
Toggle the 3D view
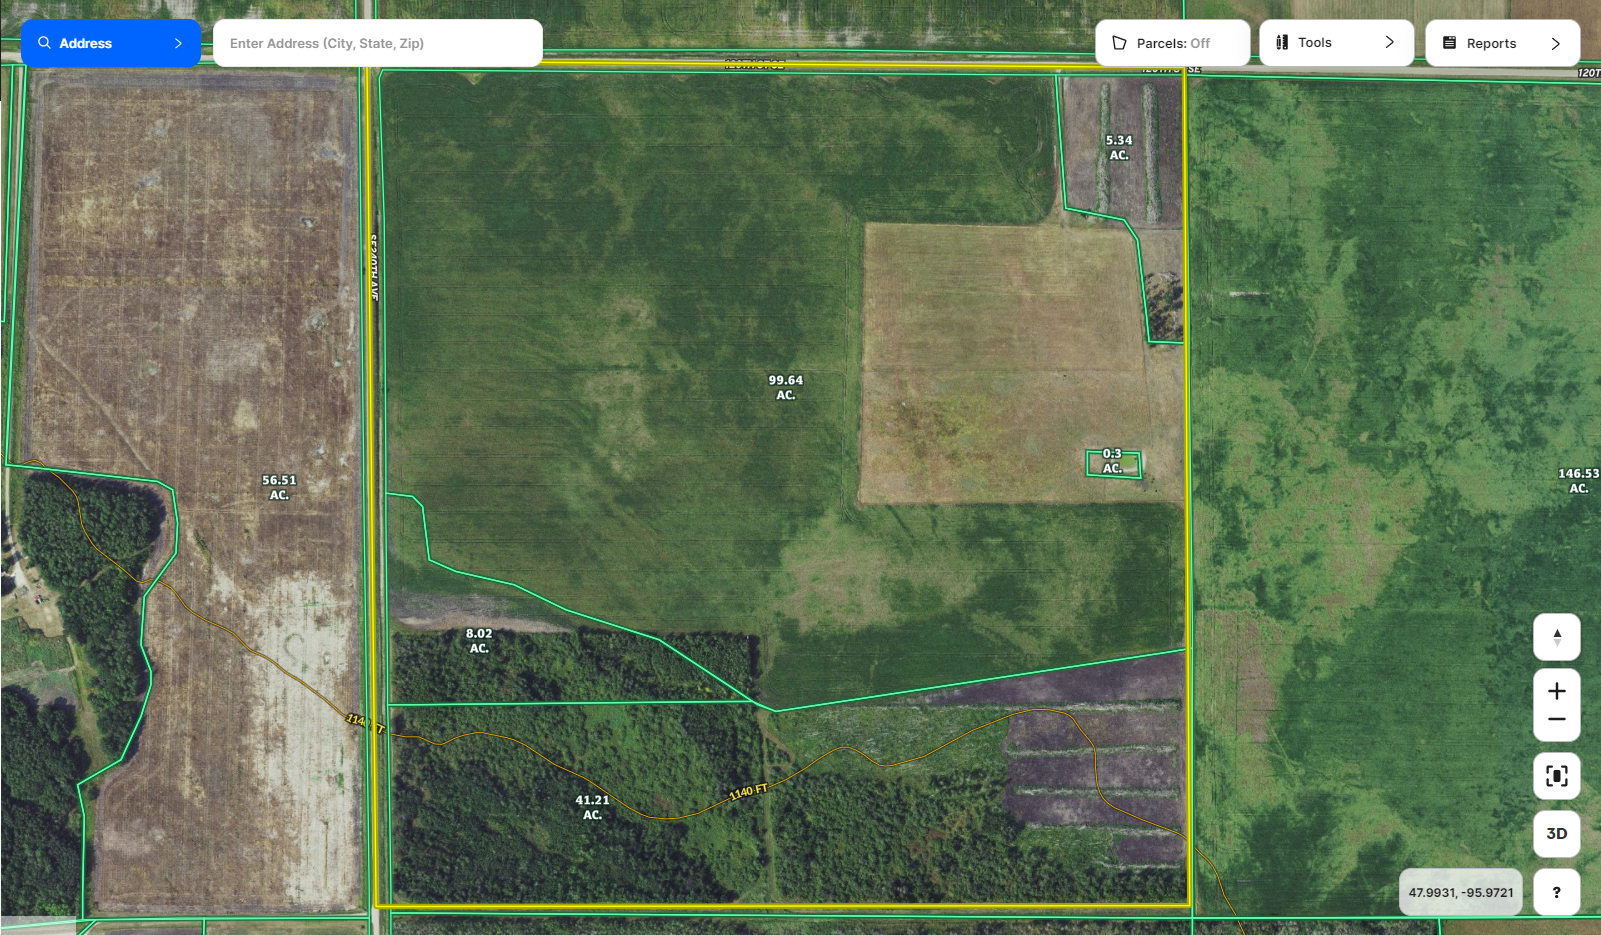point(1556,834)
